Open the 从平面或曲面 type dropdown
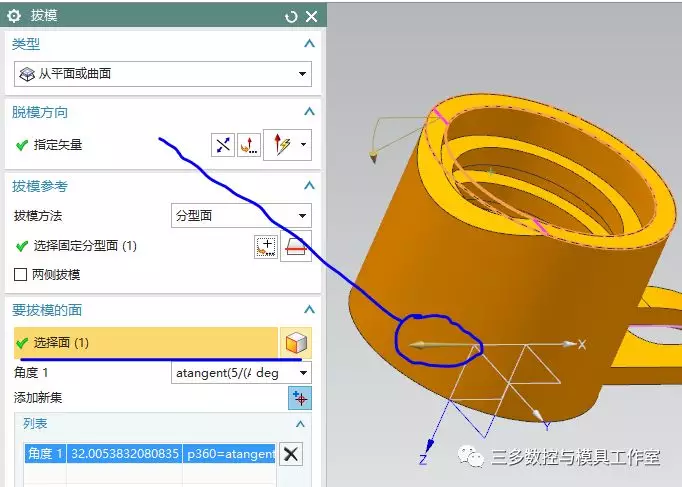The width and height of the screenshot is (682, 487). point(163,74)
